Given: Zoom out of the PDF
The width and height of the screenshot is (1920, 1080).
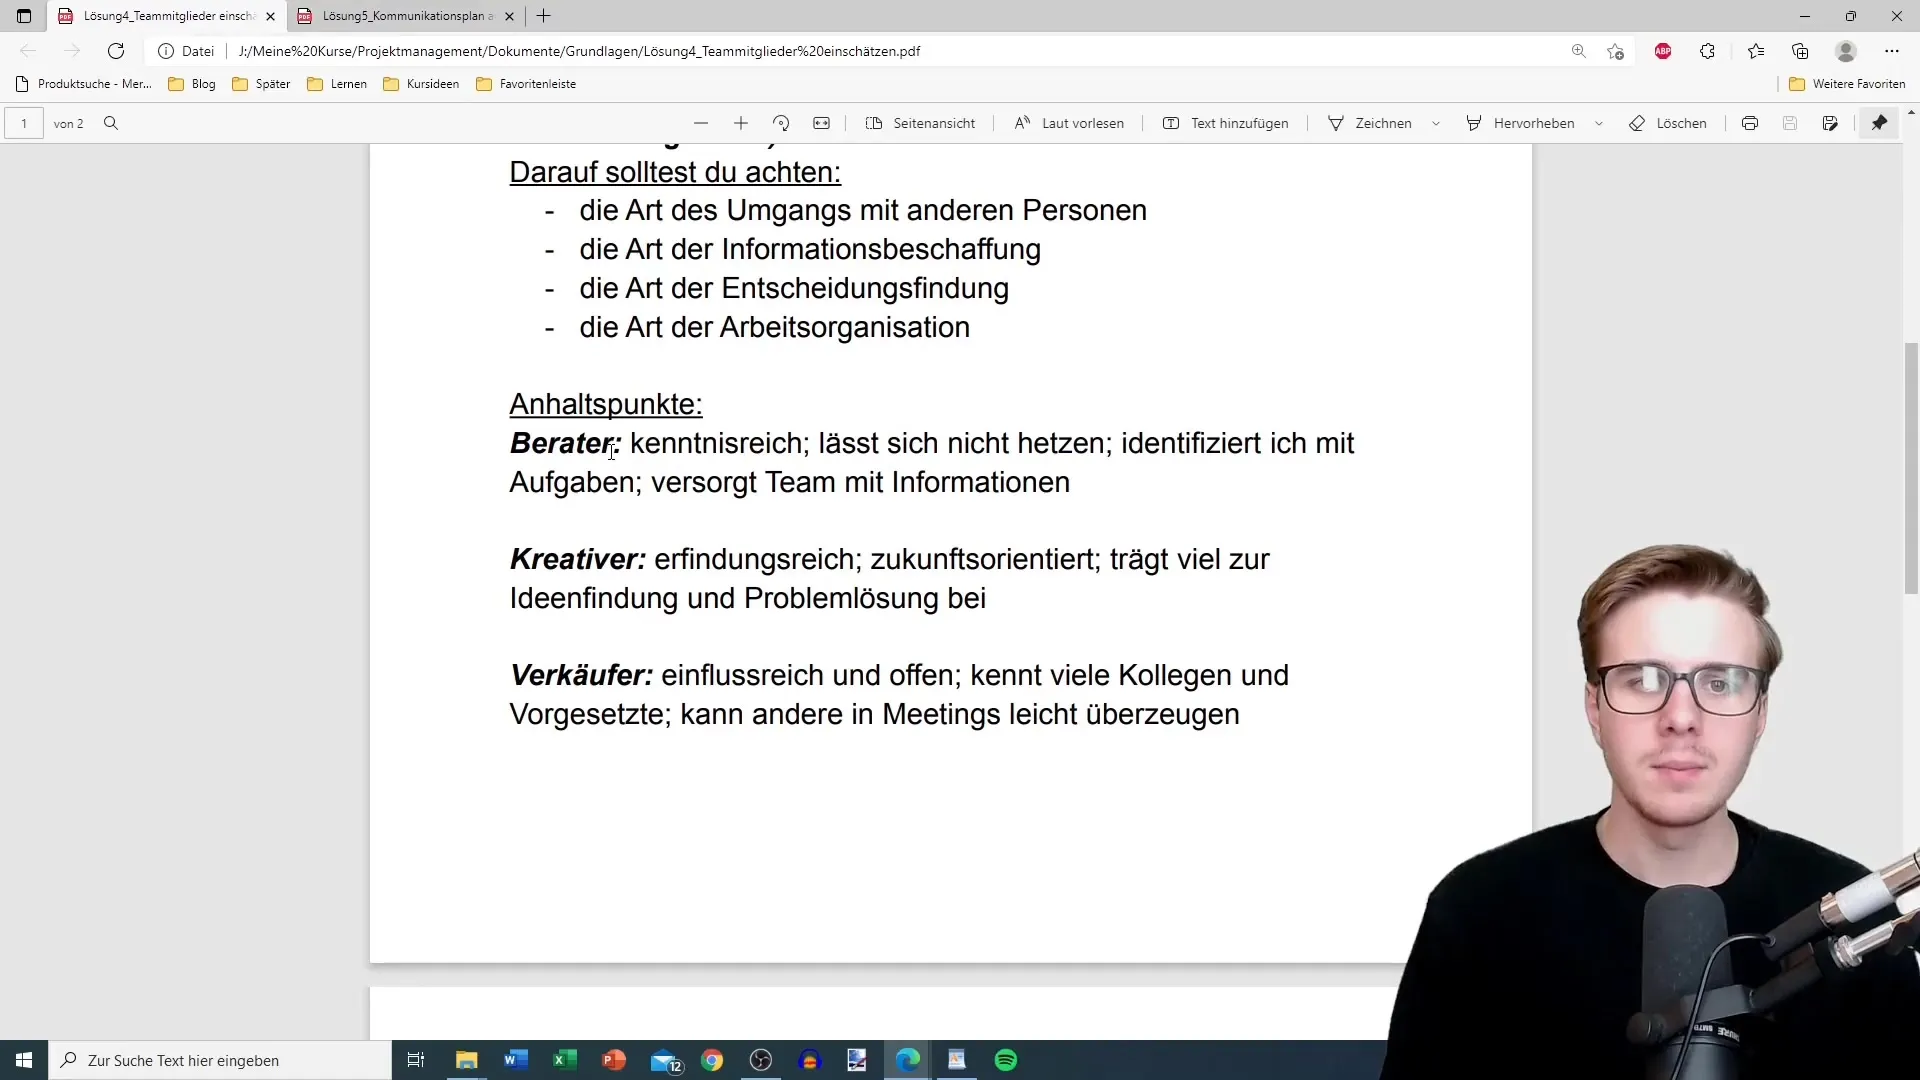Looking at the screenshot, I should click(x=701, y=123).
